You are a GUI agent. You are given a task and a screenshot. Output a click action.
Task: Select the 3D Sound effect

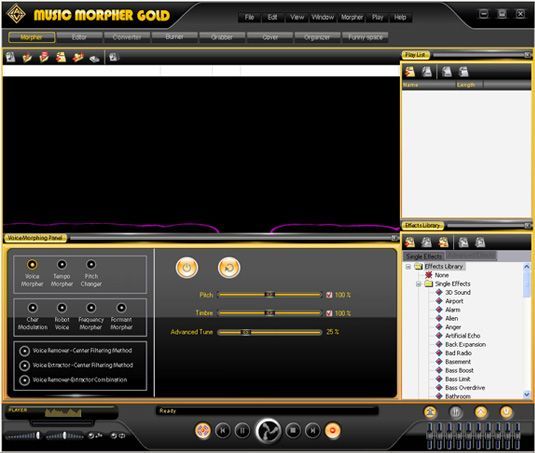point(458,292)
